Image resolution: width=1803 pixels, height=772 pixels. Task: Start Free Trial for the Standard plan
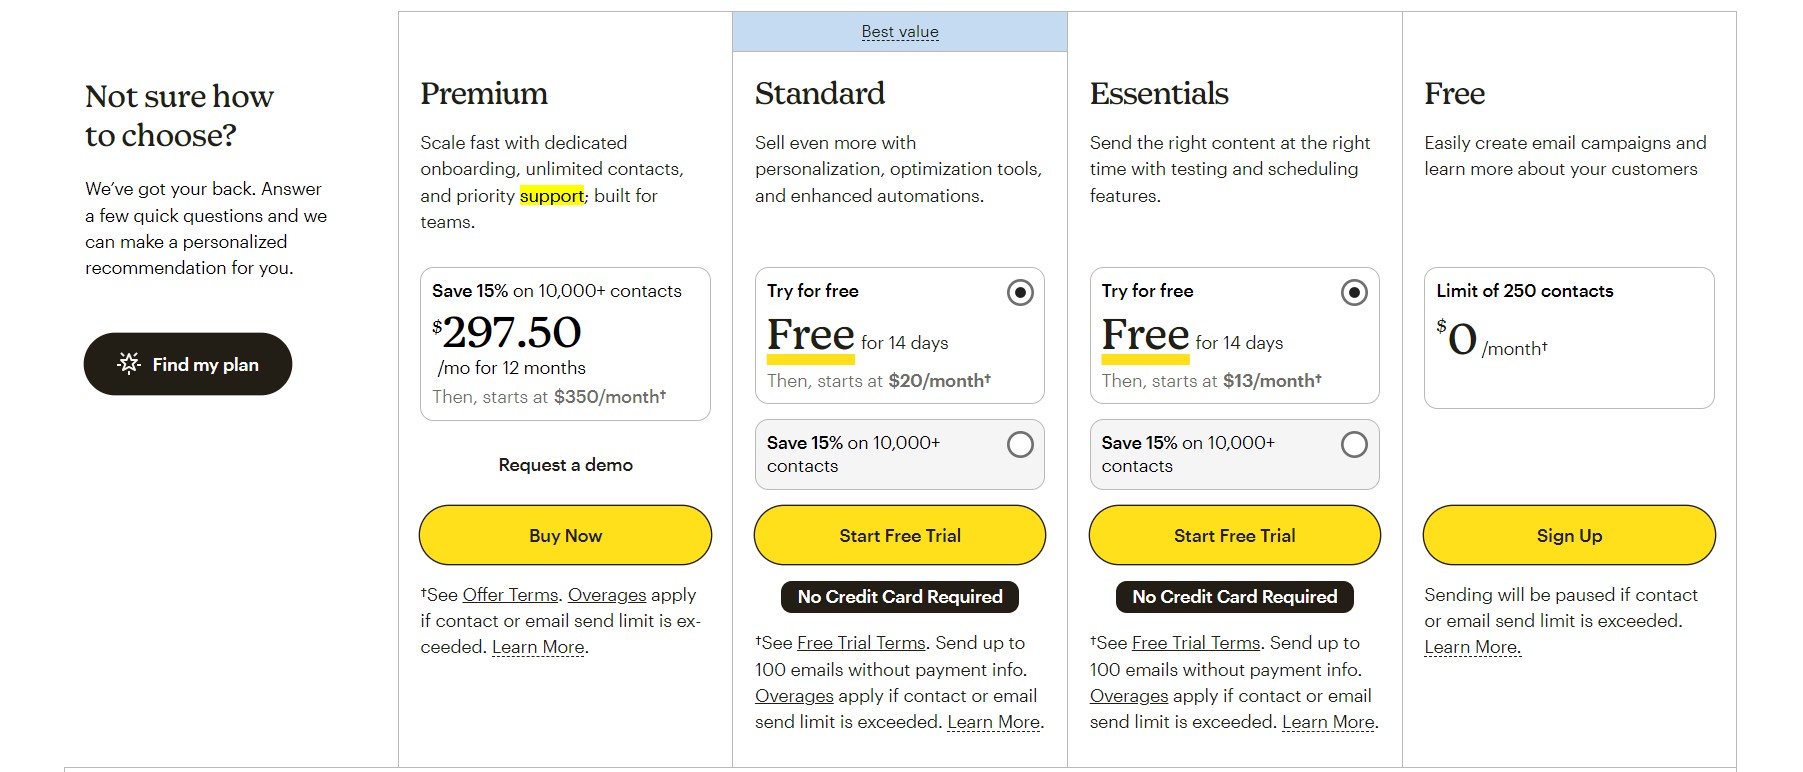(x=899, y=535)
